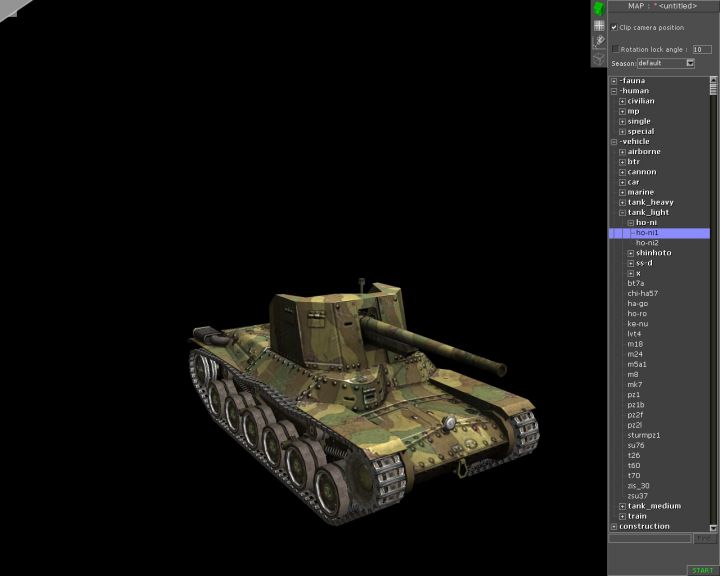The width and height of the screenshot is (720, 576).
Task: Select ho-ni2 in the tree
Action: 647,243
